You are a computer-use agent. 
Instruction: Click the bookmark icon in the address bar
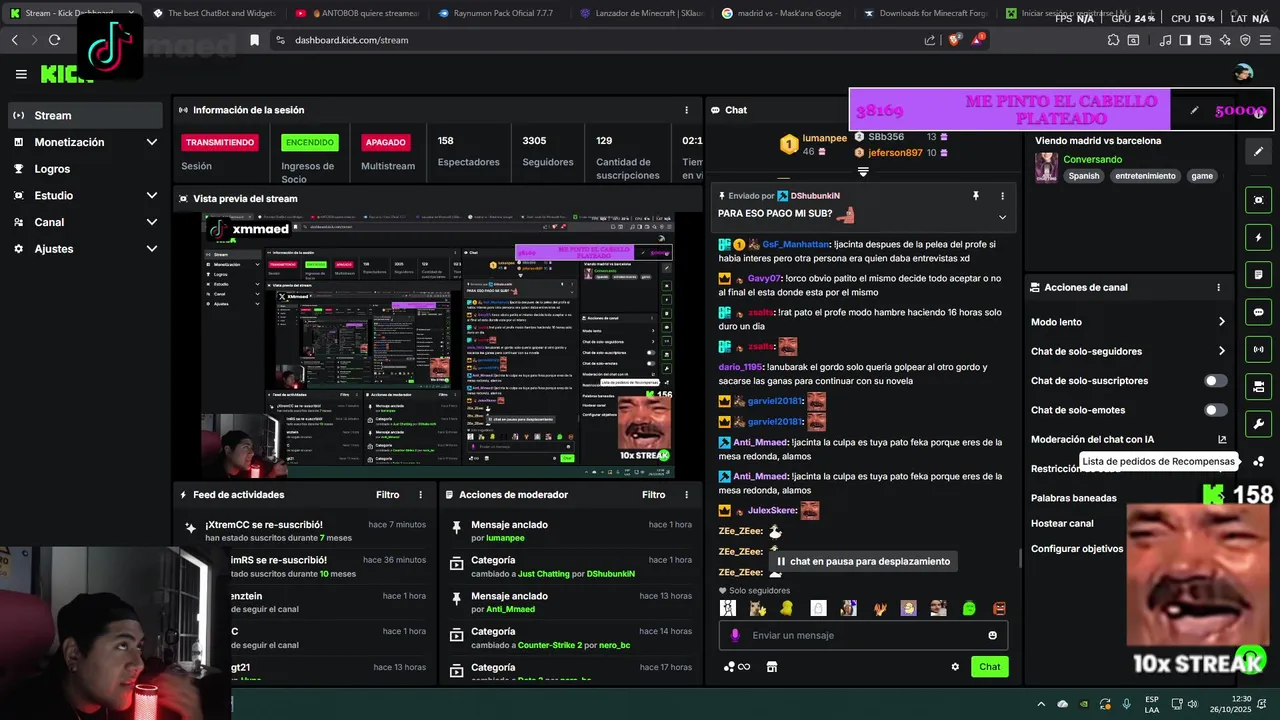[254, 40]
